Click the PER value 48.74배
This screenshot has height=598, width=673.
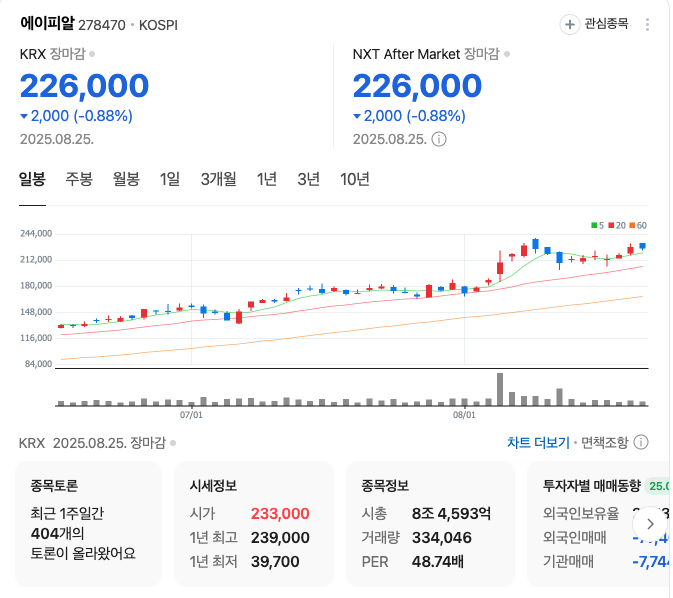tap(437, 562)
